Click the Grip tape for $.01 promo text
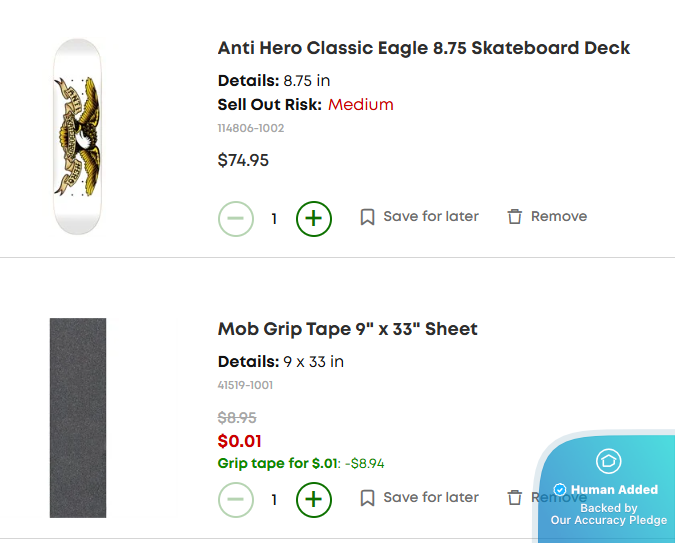 (277, 463)
